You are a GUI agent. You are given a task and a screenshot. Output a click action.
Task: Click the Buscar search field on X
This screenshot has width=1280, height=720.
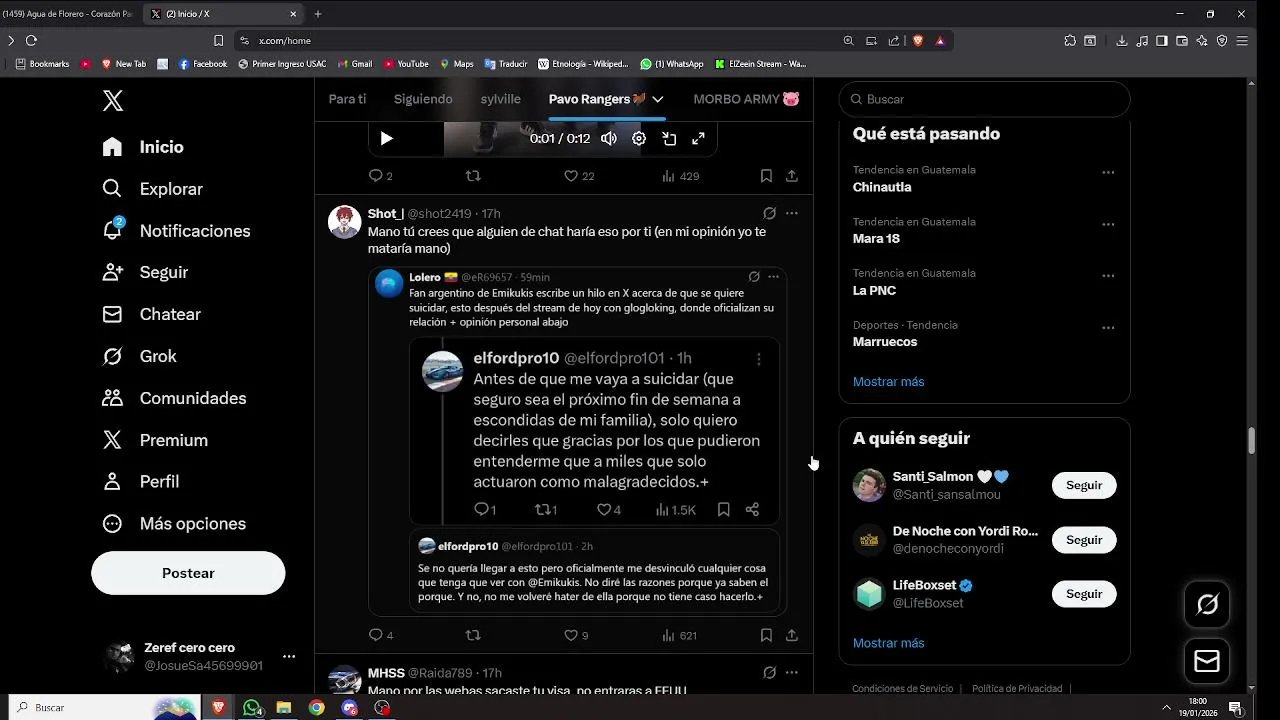[x=985, y=99]
